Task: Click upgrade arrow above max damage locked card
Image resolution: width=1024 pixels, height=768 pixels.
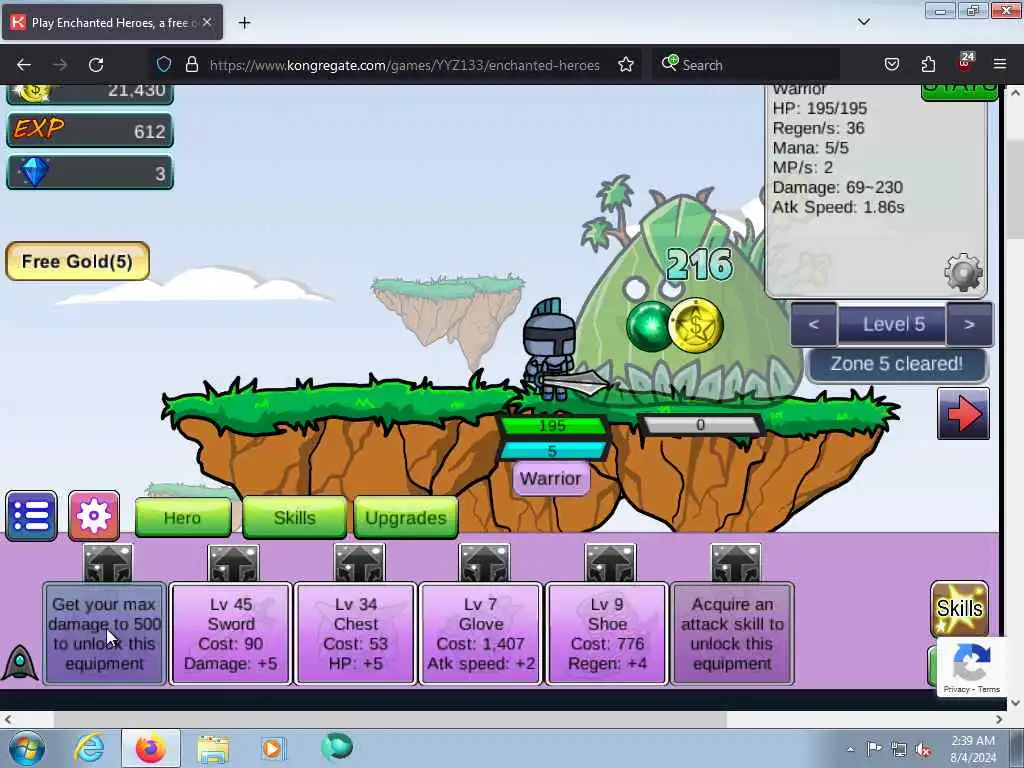Action: pos(108,563)
